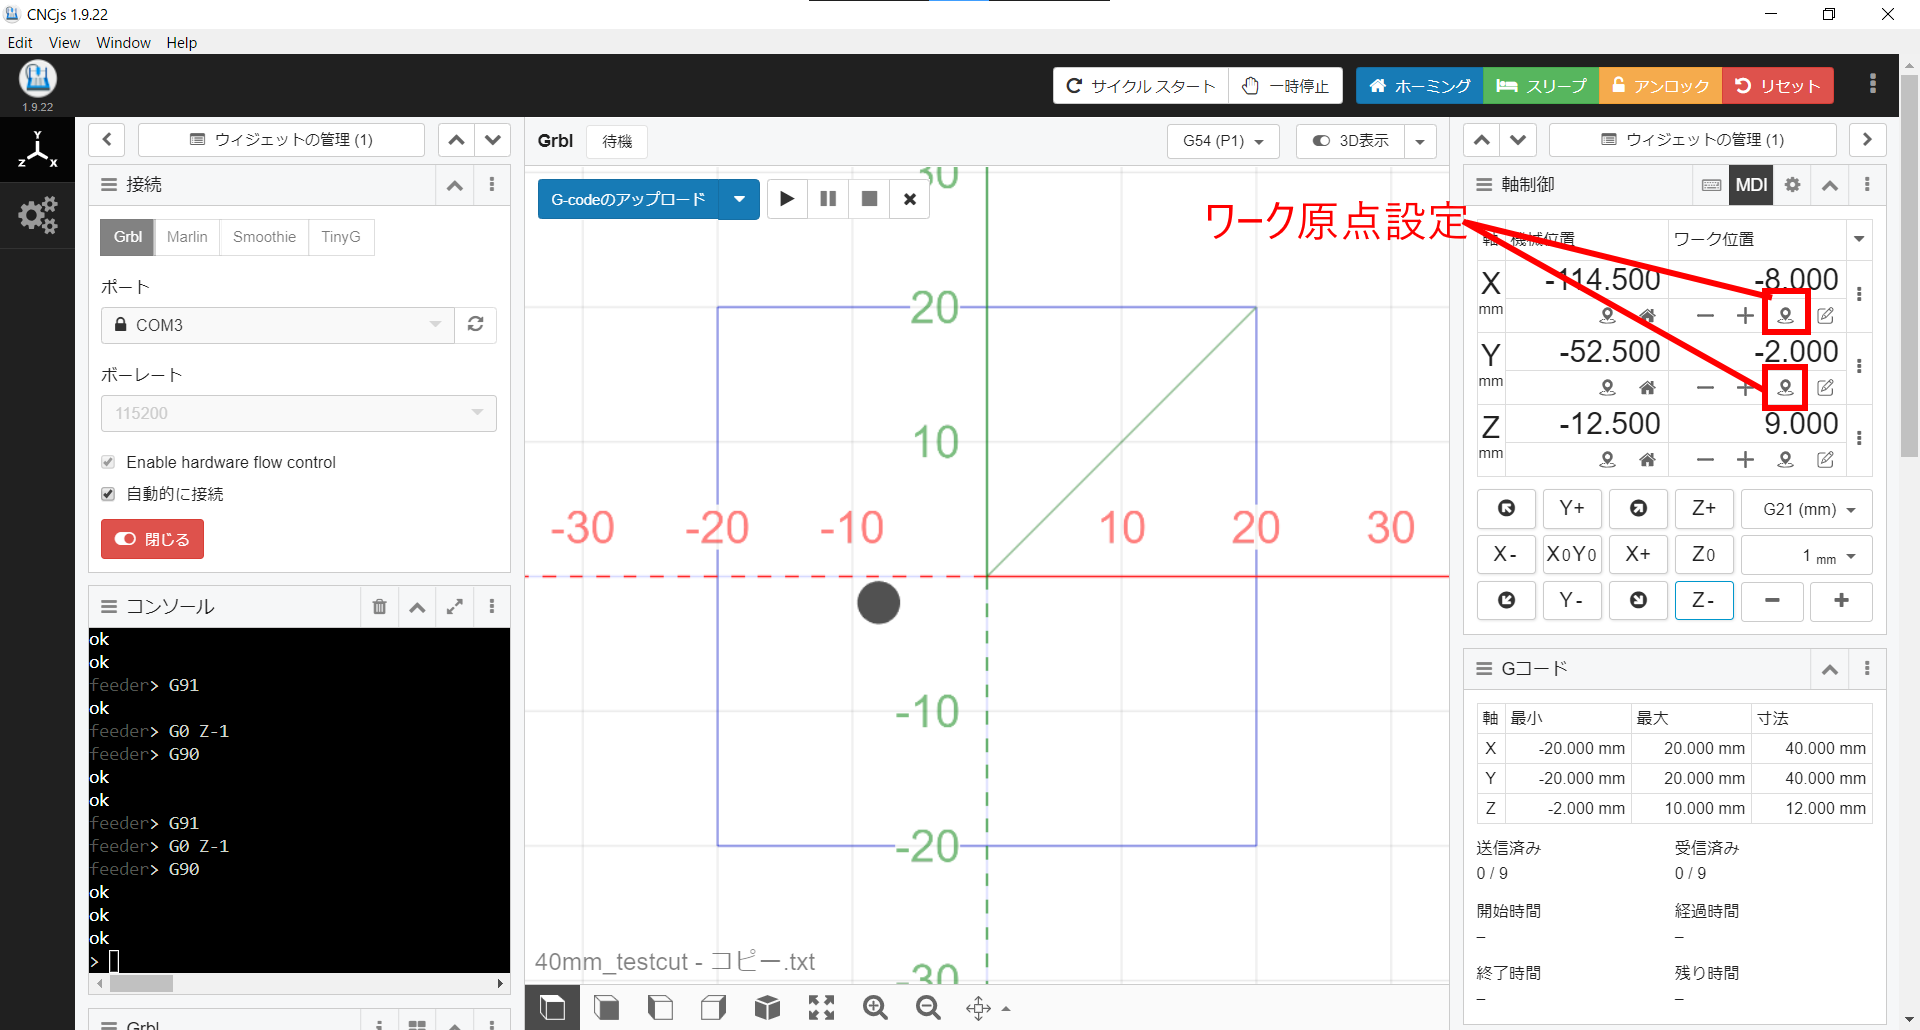
Task: Select the Marlin controller option
Action: (187, 237)
